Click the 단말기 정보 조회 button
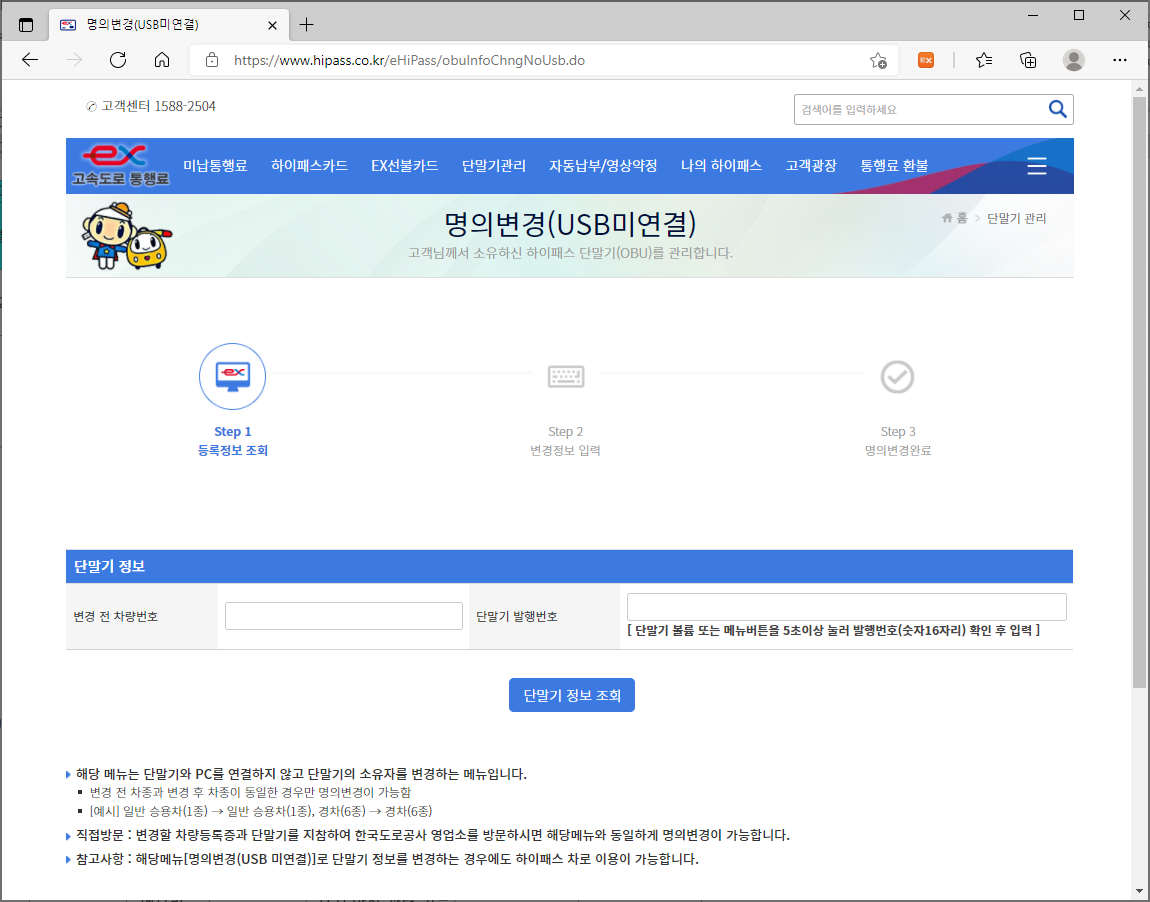This screenshot has width=1150, height=902. tap(571, 694)
